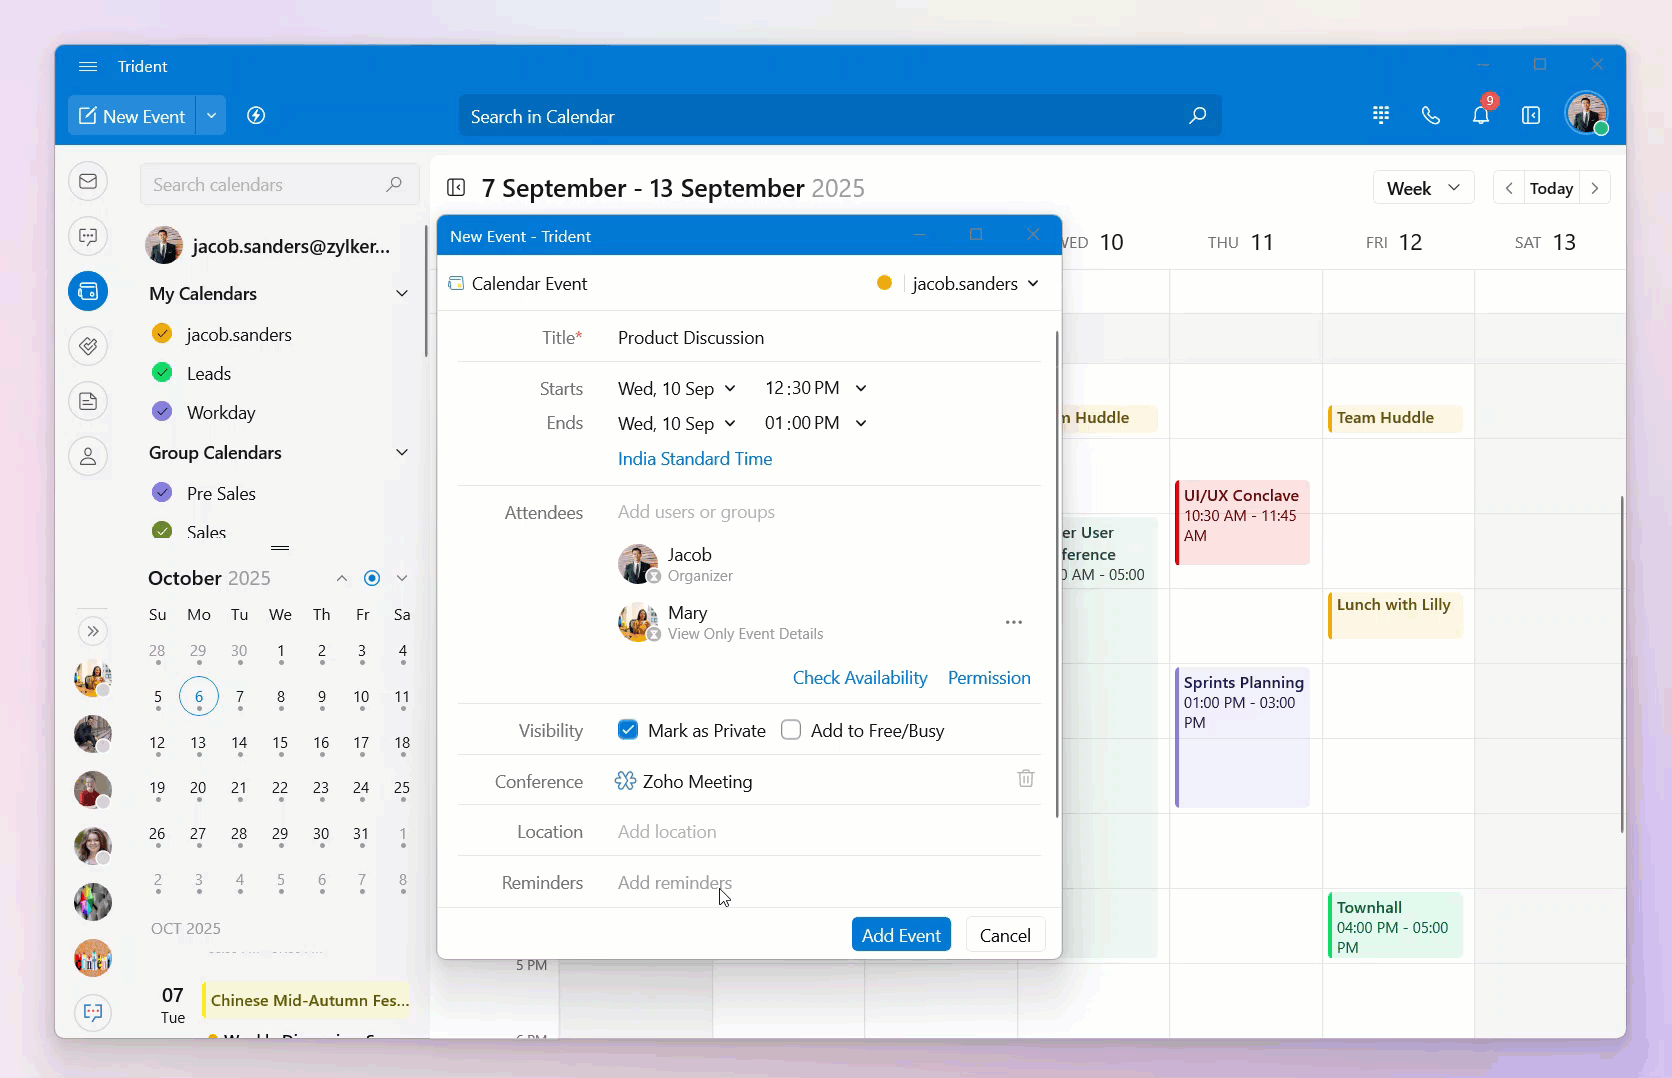The image size is (1672, 1078).
Task: Jump to today in mini calendar
Action: click(372, 578)
